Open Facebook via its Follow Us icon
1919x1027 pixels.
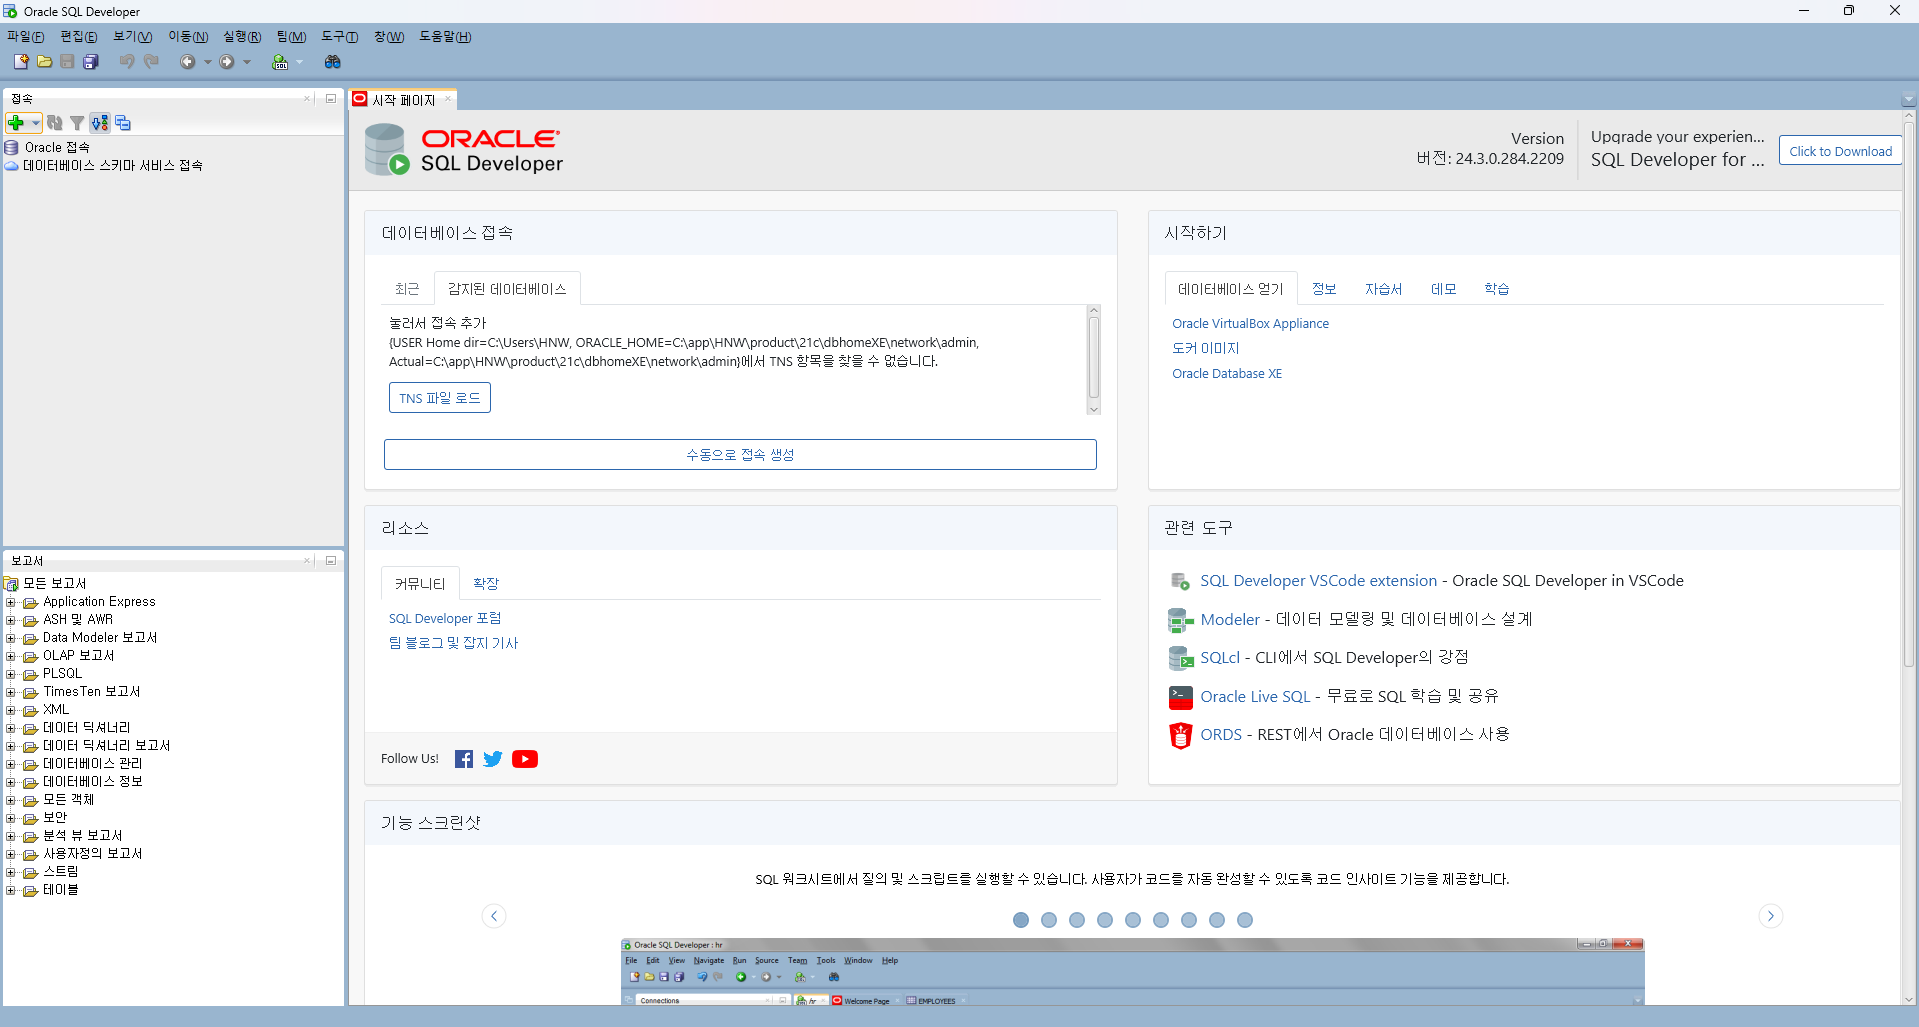tap(463, 758)
